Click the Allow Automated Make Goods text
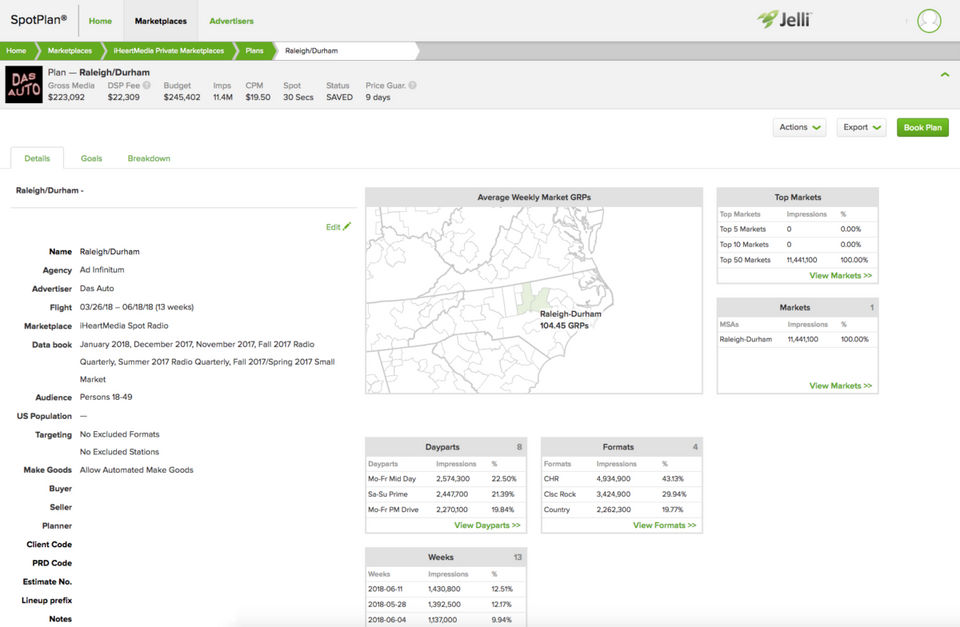 pyautogui.click(x=137, y=470)
